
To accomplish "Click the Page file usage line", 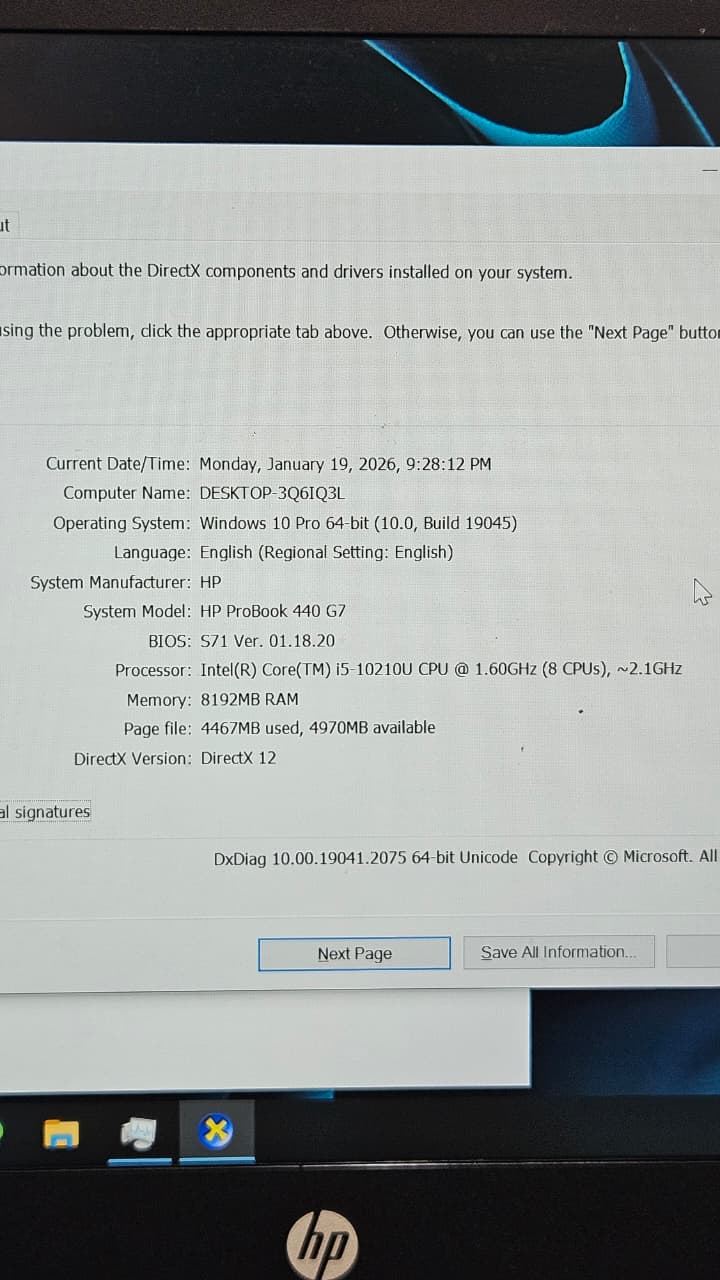I will (x=317, y=728).
